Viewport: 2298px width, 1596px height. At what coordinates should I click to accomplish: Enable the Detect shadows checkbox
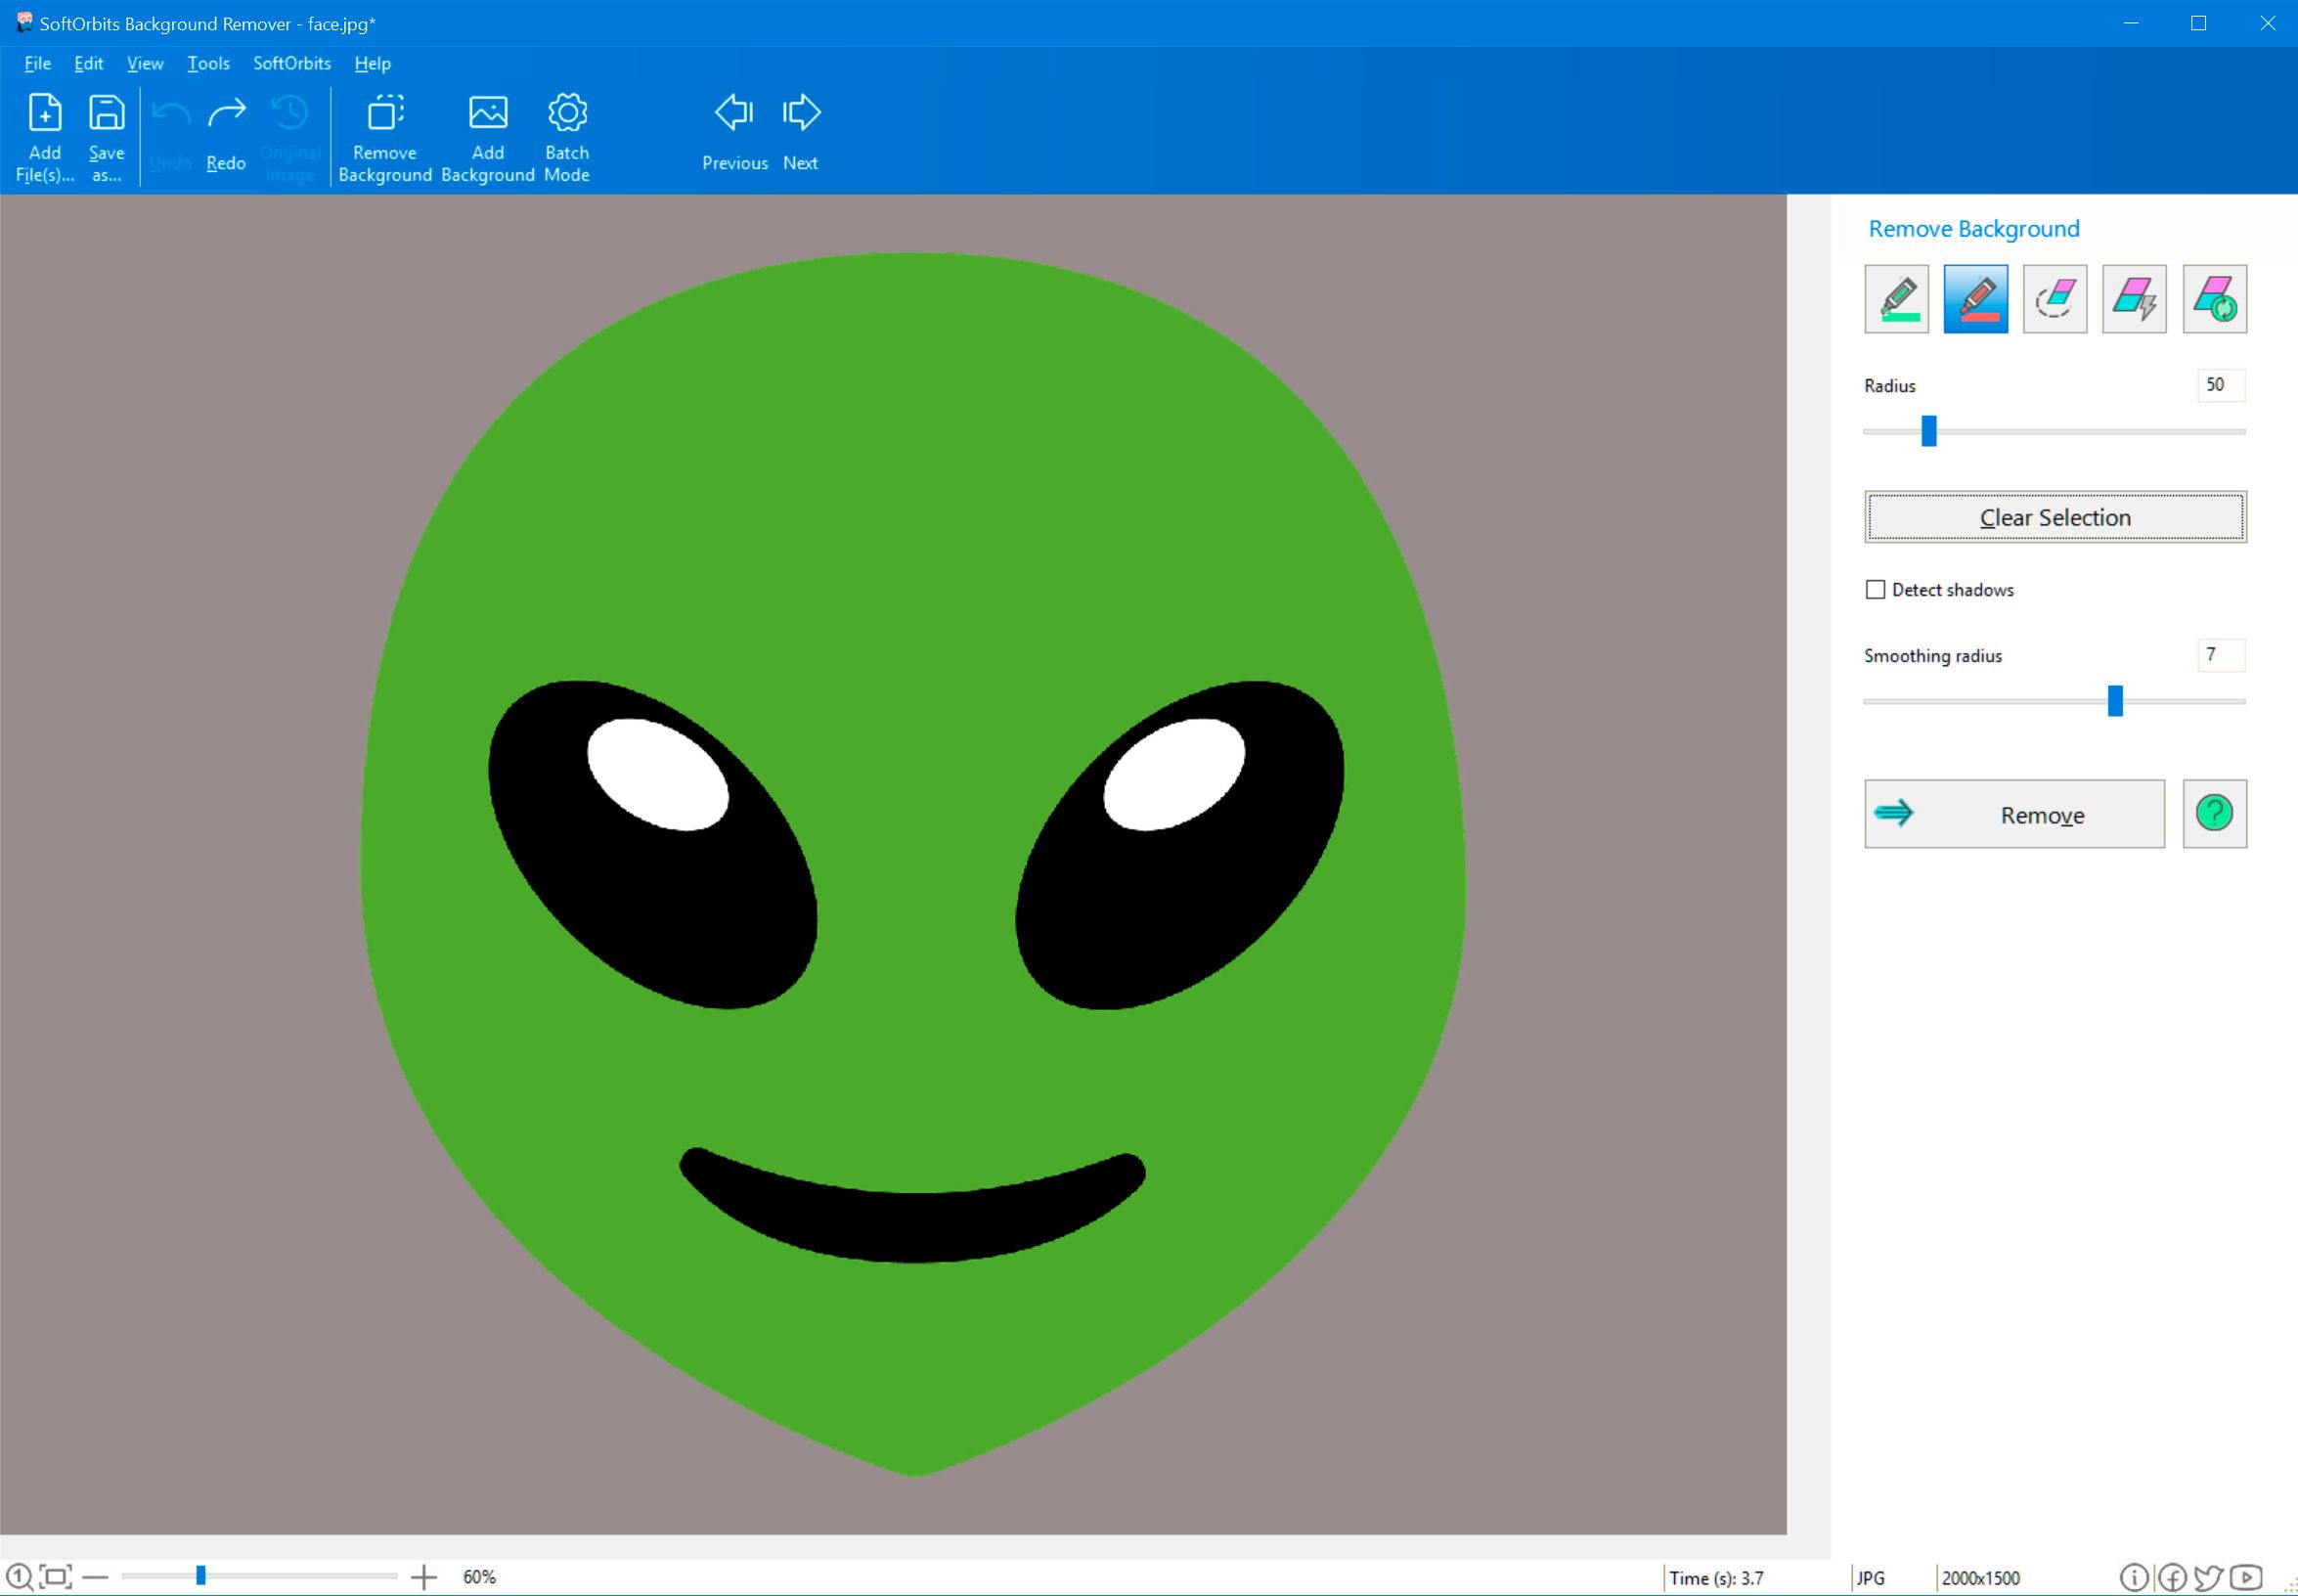[1874, 589]
